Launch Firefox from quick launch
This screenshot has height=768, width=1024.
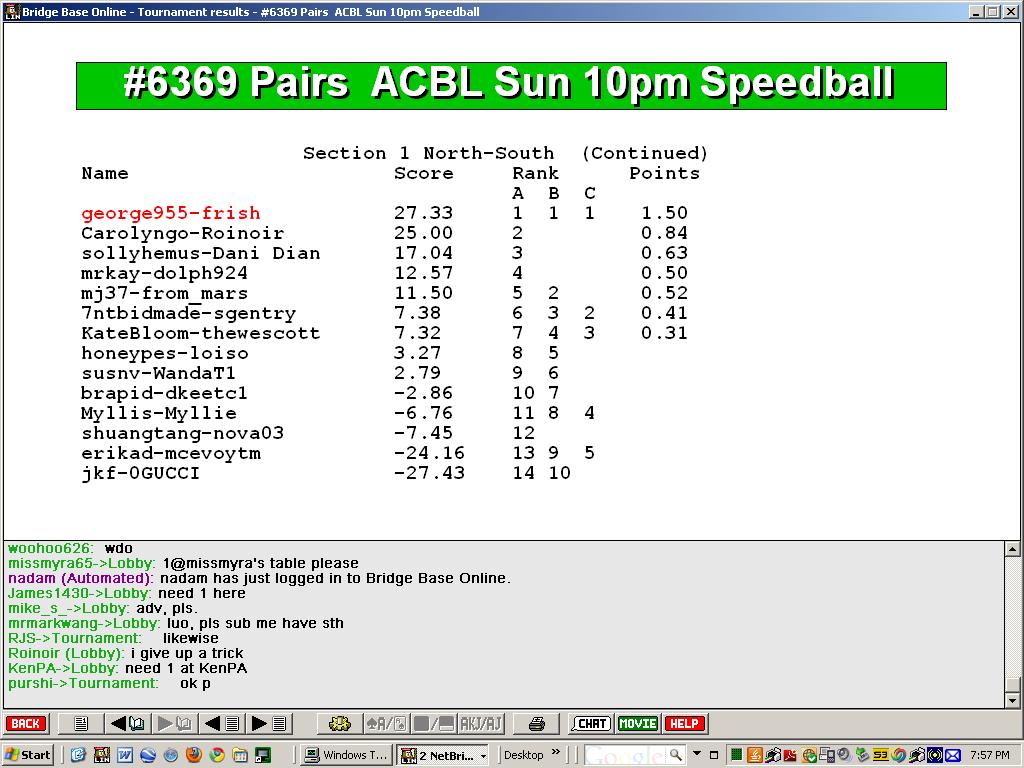(194, 755)
